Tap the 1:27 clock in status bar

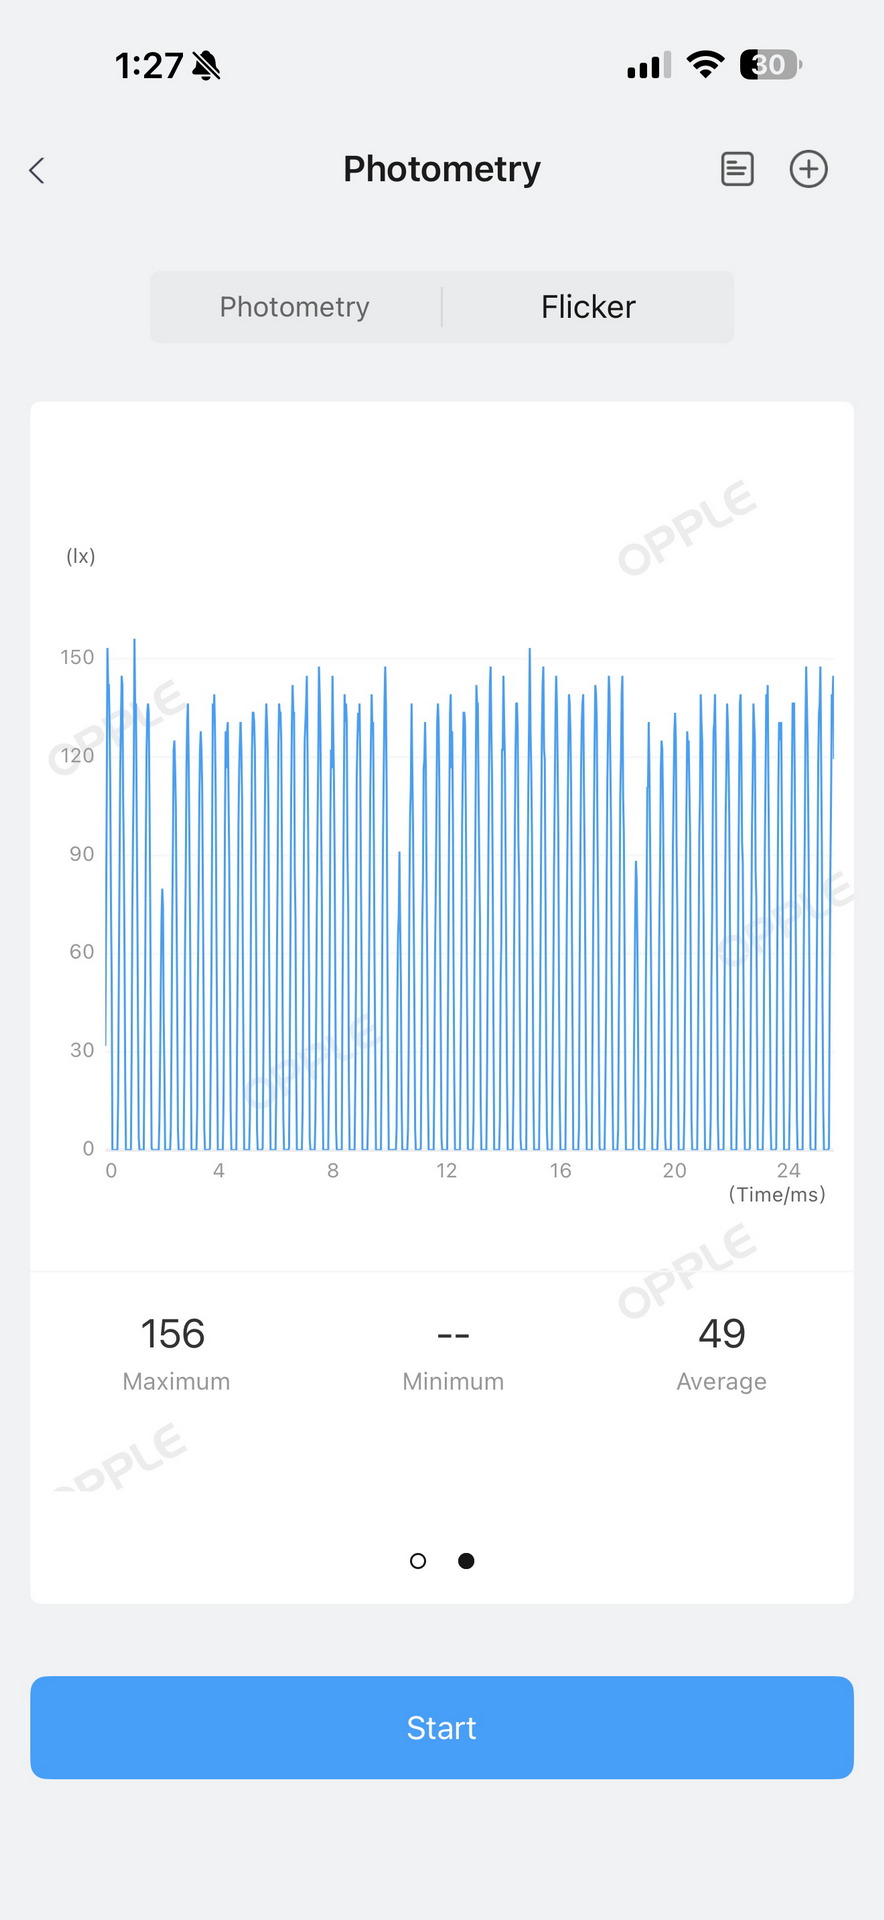(149, 66)
